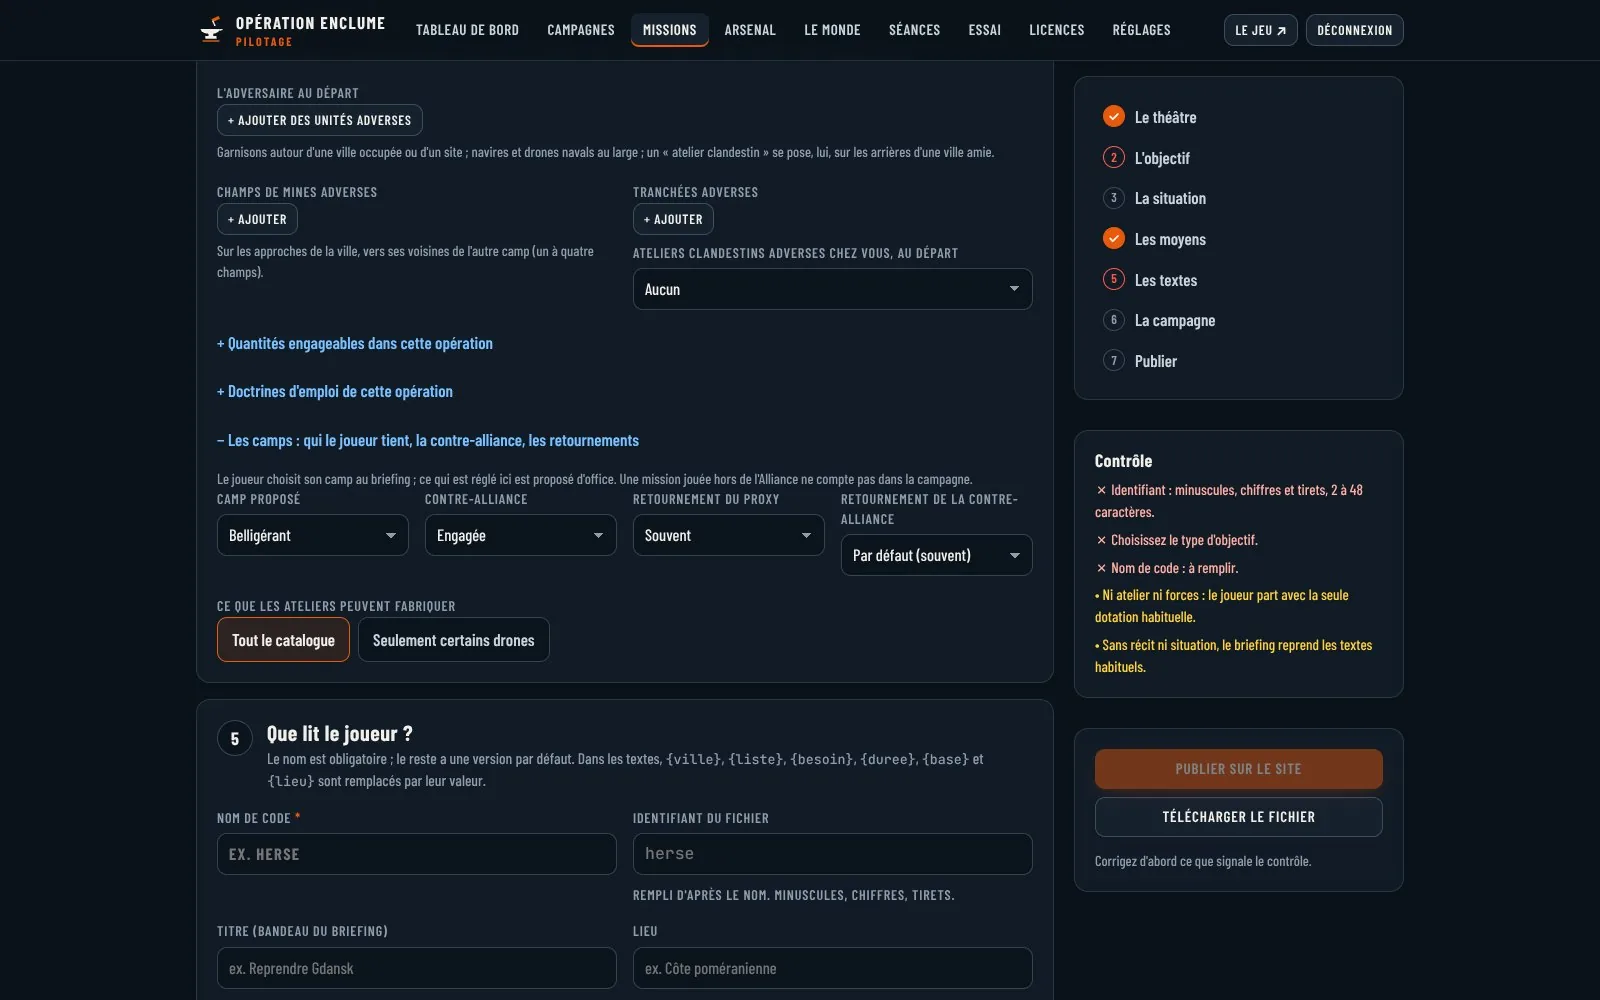Click the Opération Enclume anvil logo
The image size is (1600, 1000).
coord(211,30)
